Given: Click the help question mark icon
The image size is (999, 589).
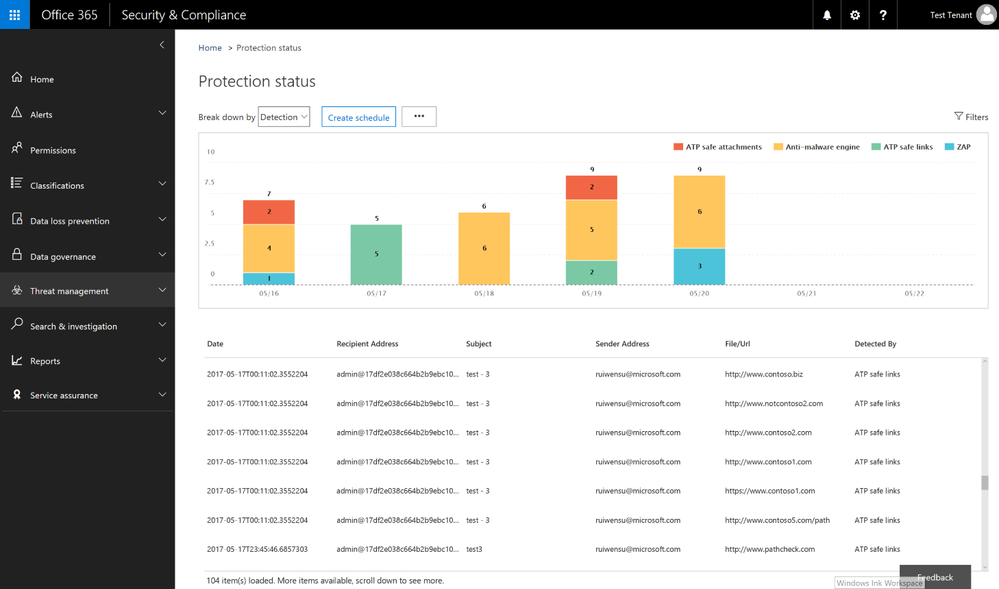Looking at the screenshot, I should pos(883,15).
